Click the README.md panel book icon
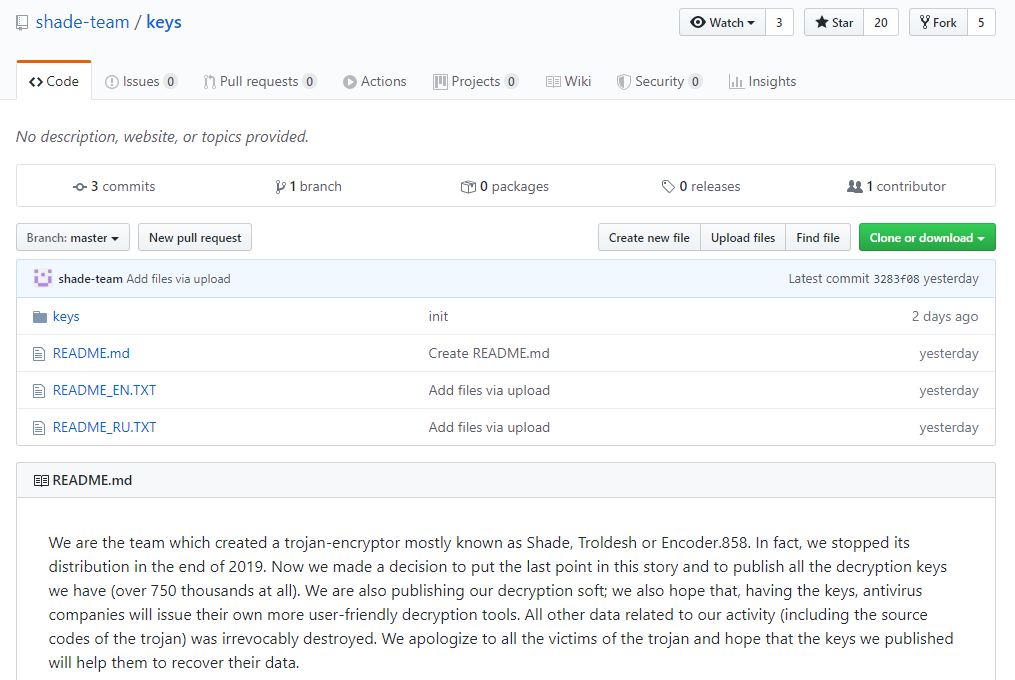This screenshot has width=1015, height=680. coord(41,481)
